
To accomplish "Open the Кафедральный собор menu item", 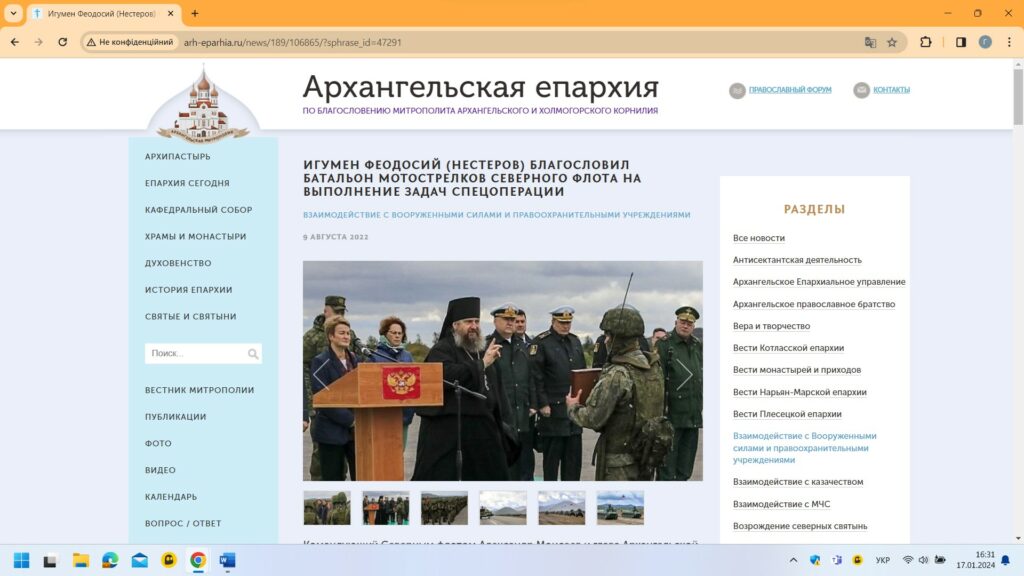I will pos(199,210).
